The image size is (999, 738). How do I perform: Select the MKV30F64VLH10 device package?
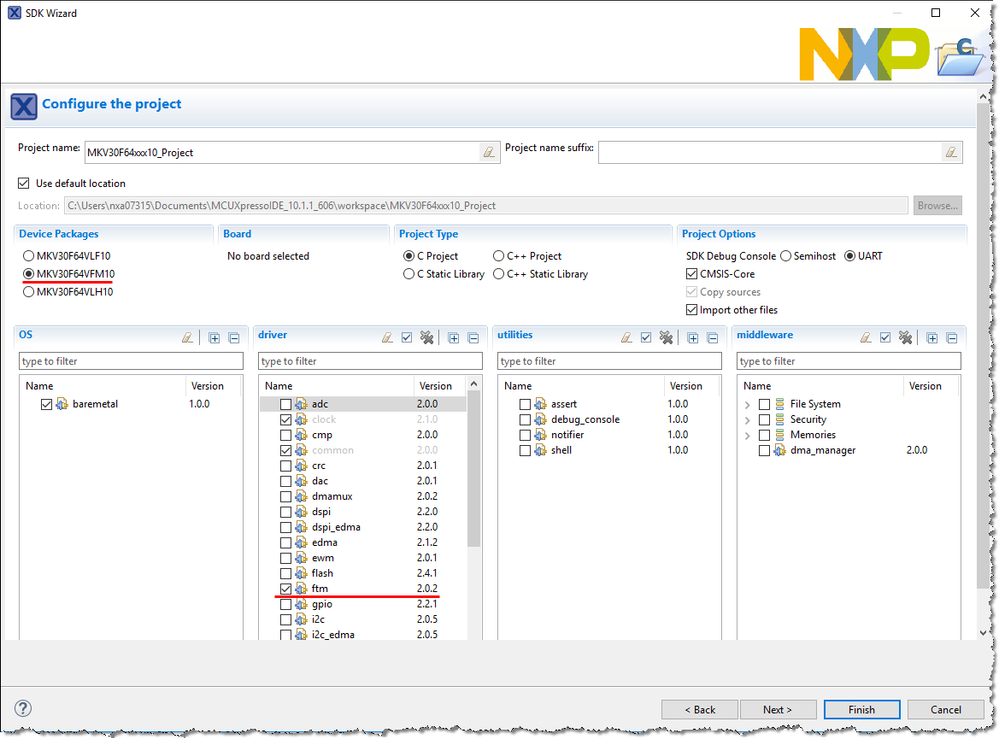28,292
